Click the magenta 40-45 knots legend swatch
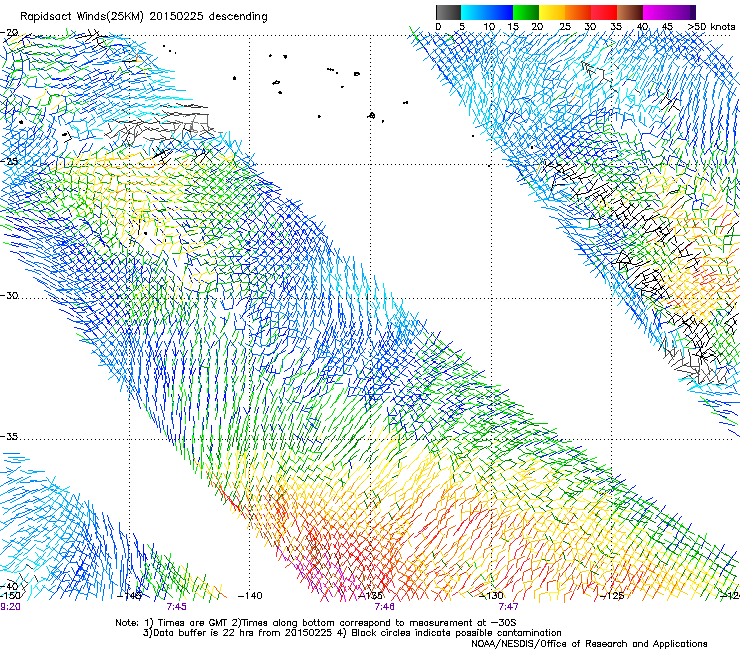The height and width of the screenshot is (650, 740). [x=656, y=12]
